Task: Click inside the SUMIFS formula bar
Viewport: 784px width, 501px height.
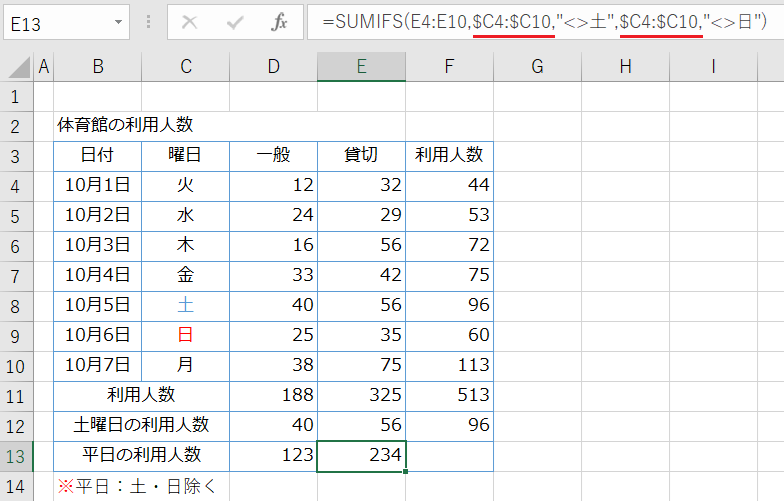Action: (545, 22)
